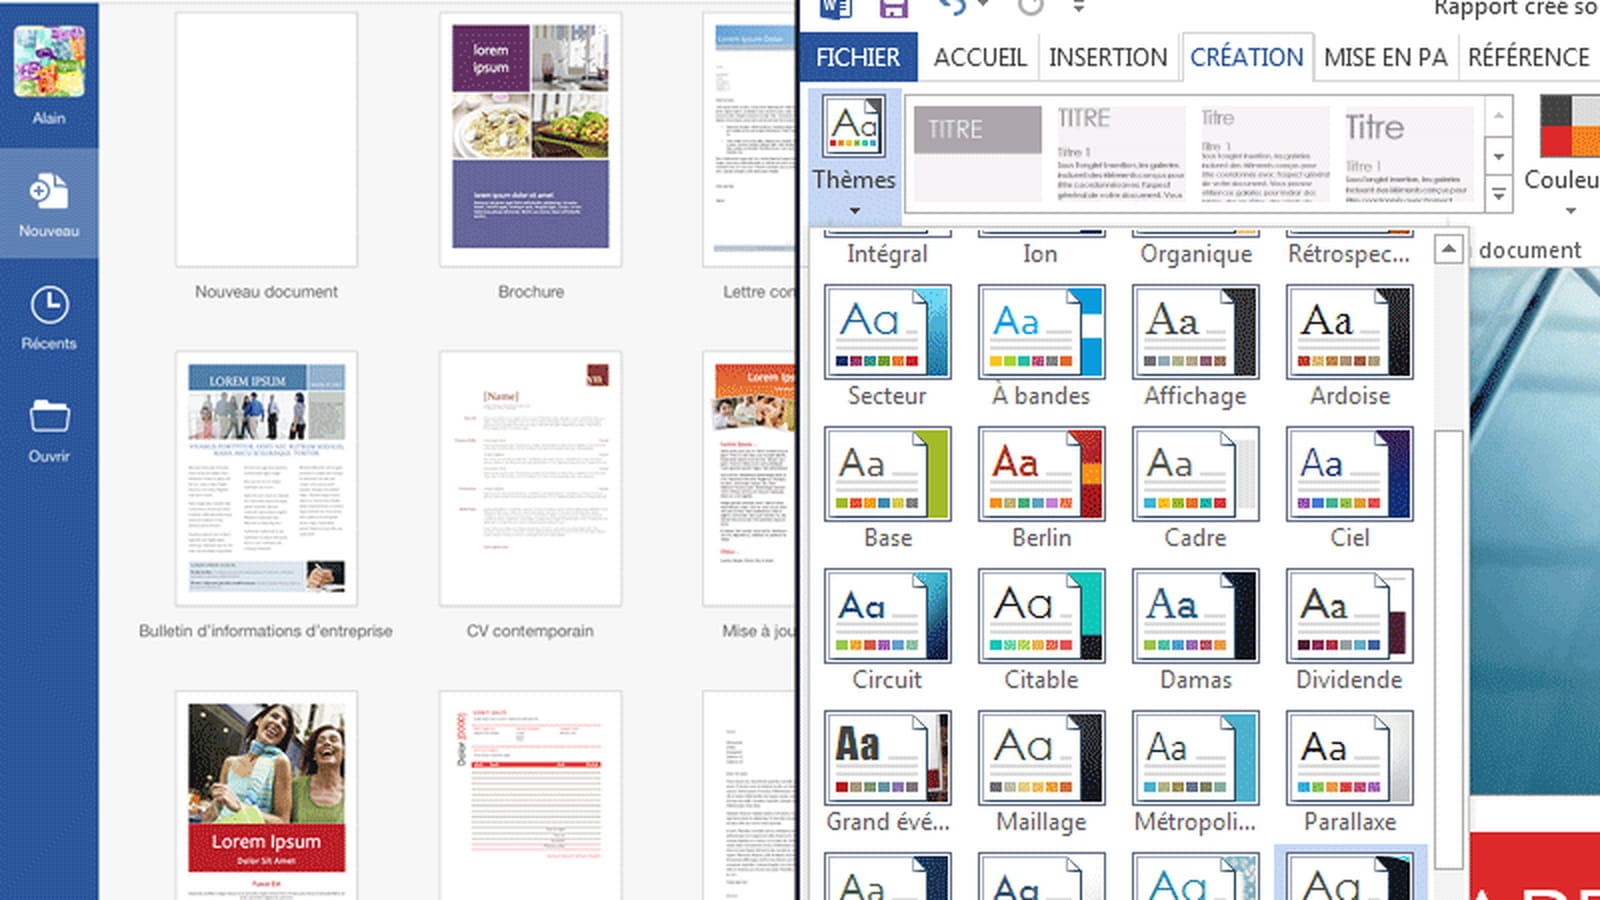Apply the Affichage theme

point(1195,346)
